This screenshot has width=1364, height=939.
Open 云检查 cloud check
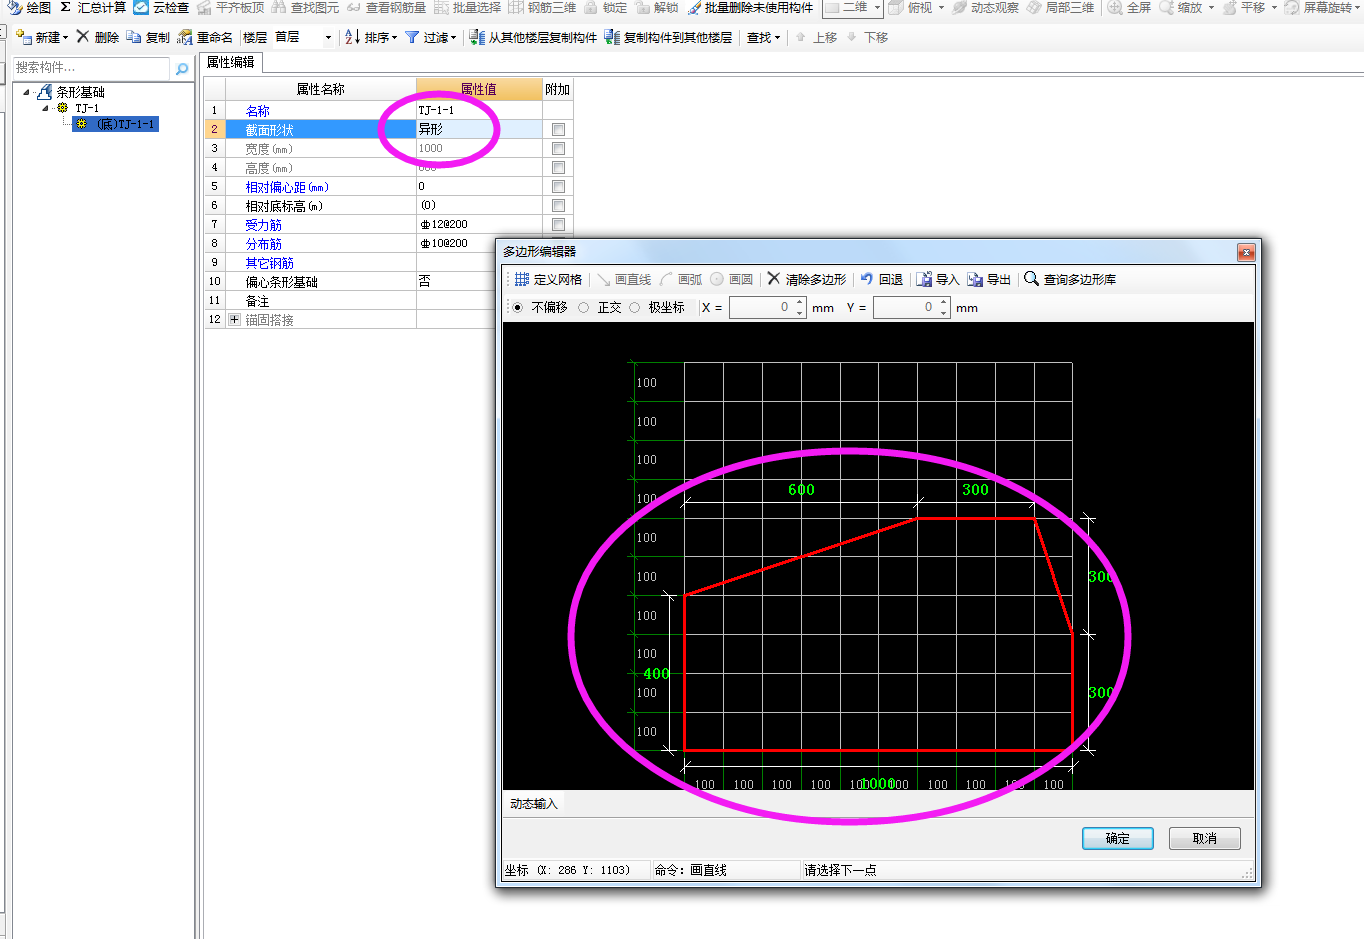click(160, 7)
